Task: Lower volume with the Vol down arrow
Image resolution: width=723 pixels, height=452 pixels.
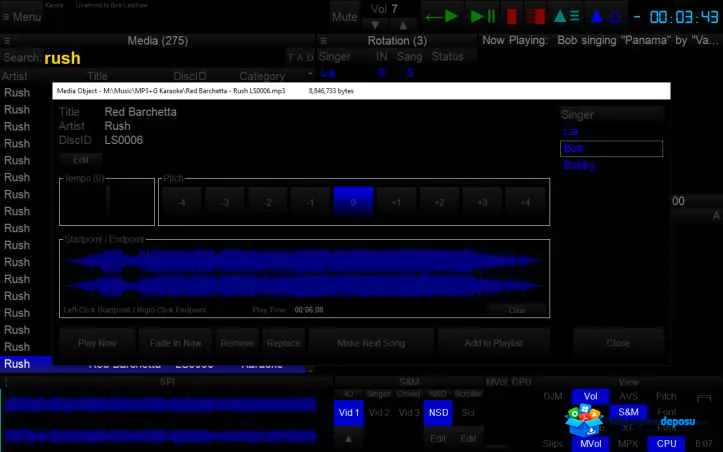Action: coord(375,25)
